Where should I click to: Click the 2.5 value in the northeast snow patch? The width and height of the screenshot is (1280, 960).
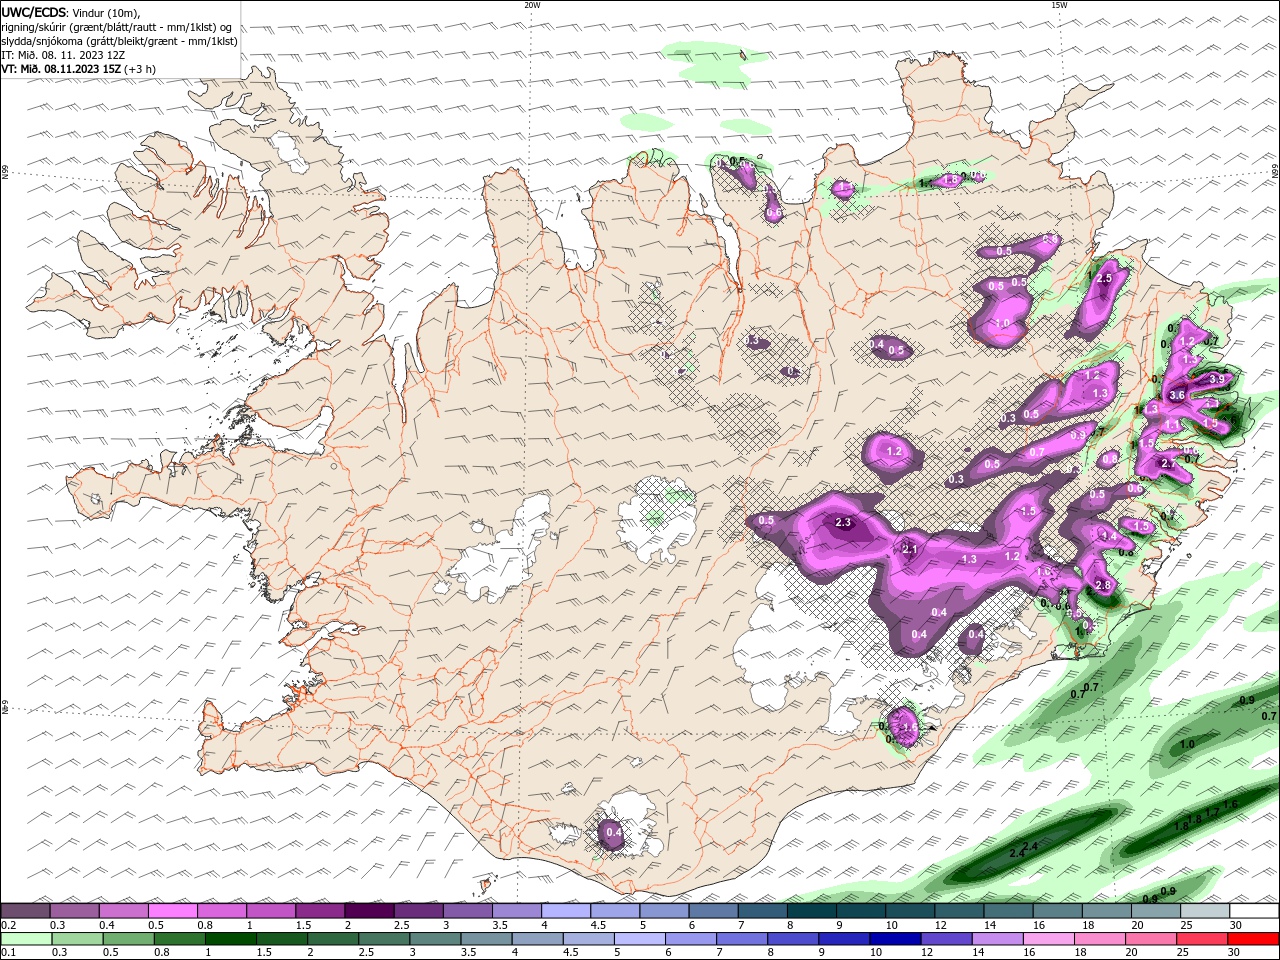point(1105,279)
